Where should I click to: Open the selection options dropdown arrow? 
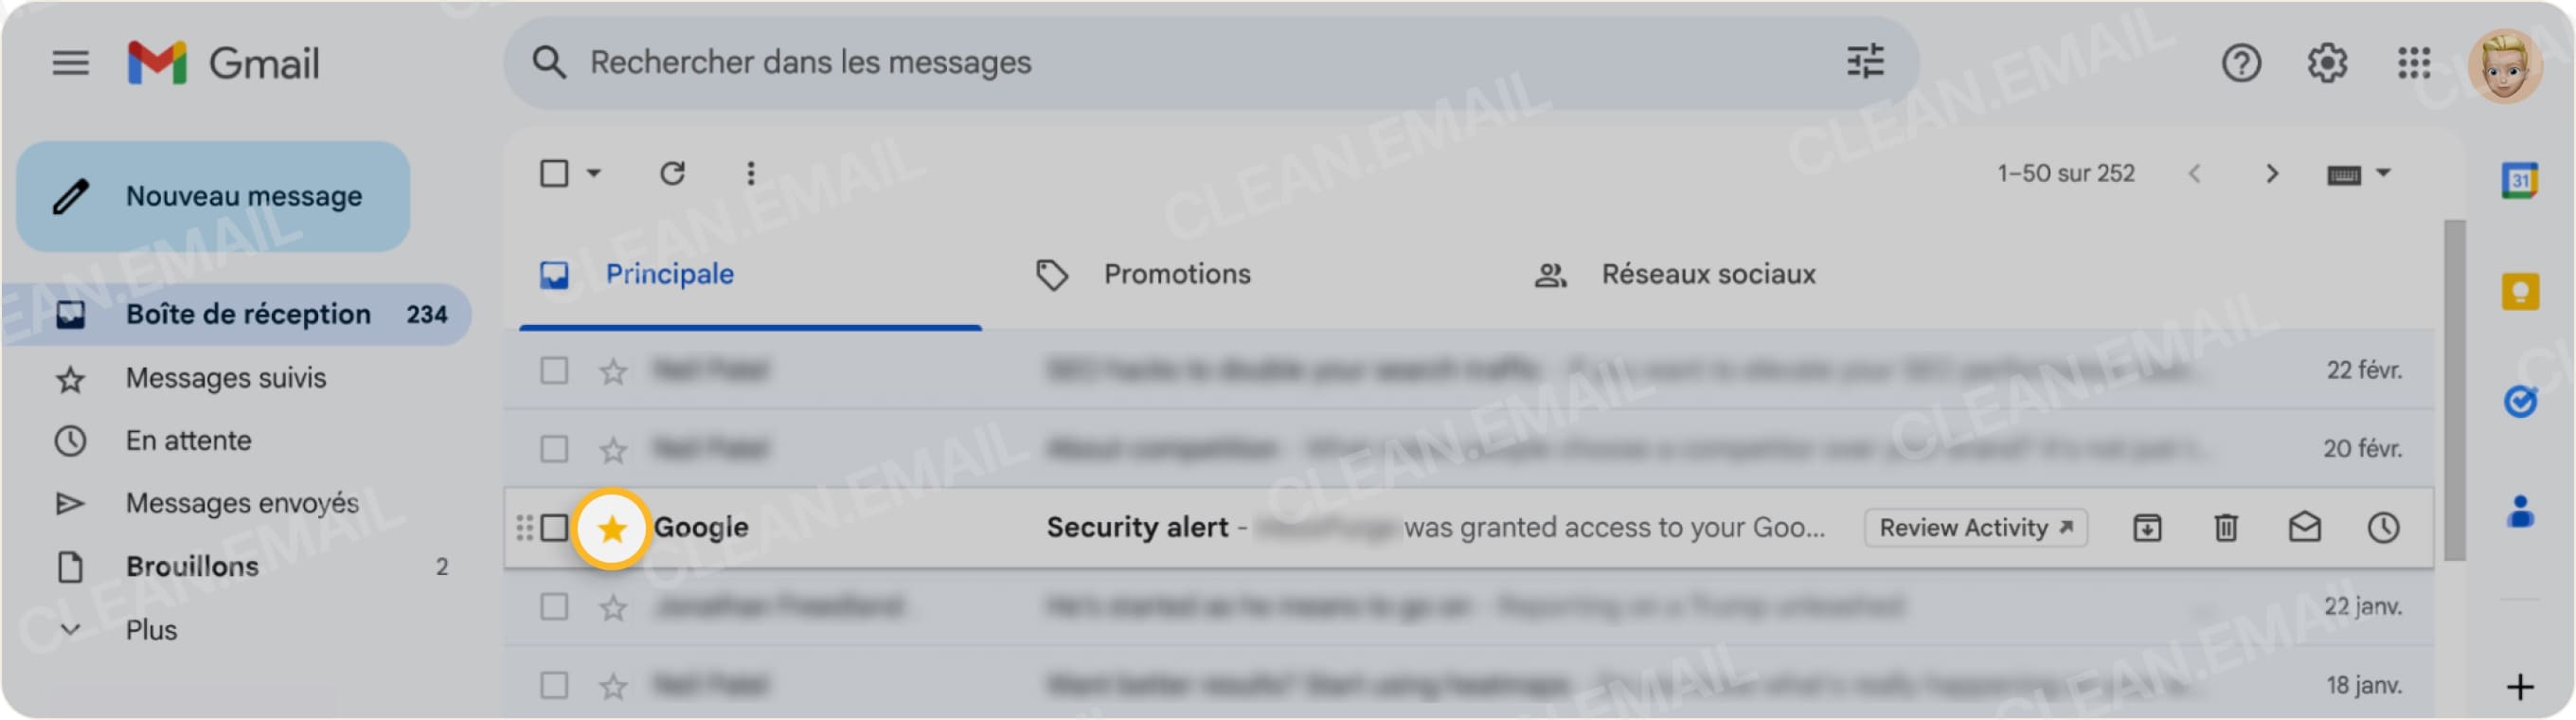click(x=594, y=172)
